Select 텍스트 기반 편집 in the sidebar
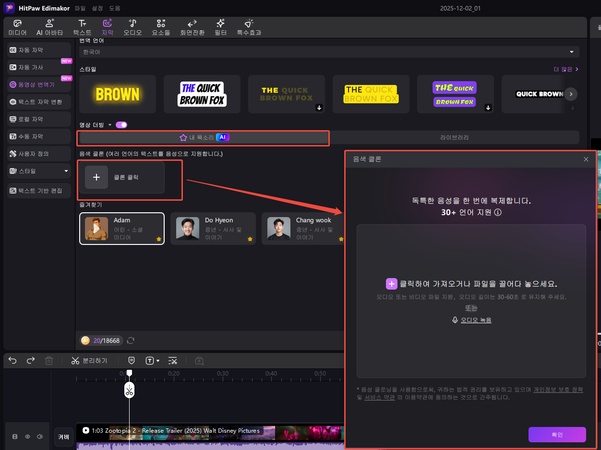 coord(39,191)
